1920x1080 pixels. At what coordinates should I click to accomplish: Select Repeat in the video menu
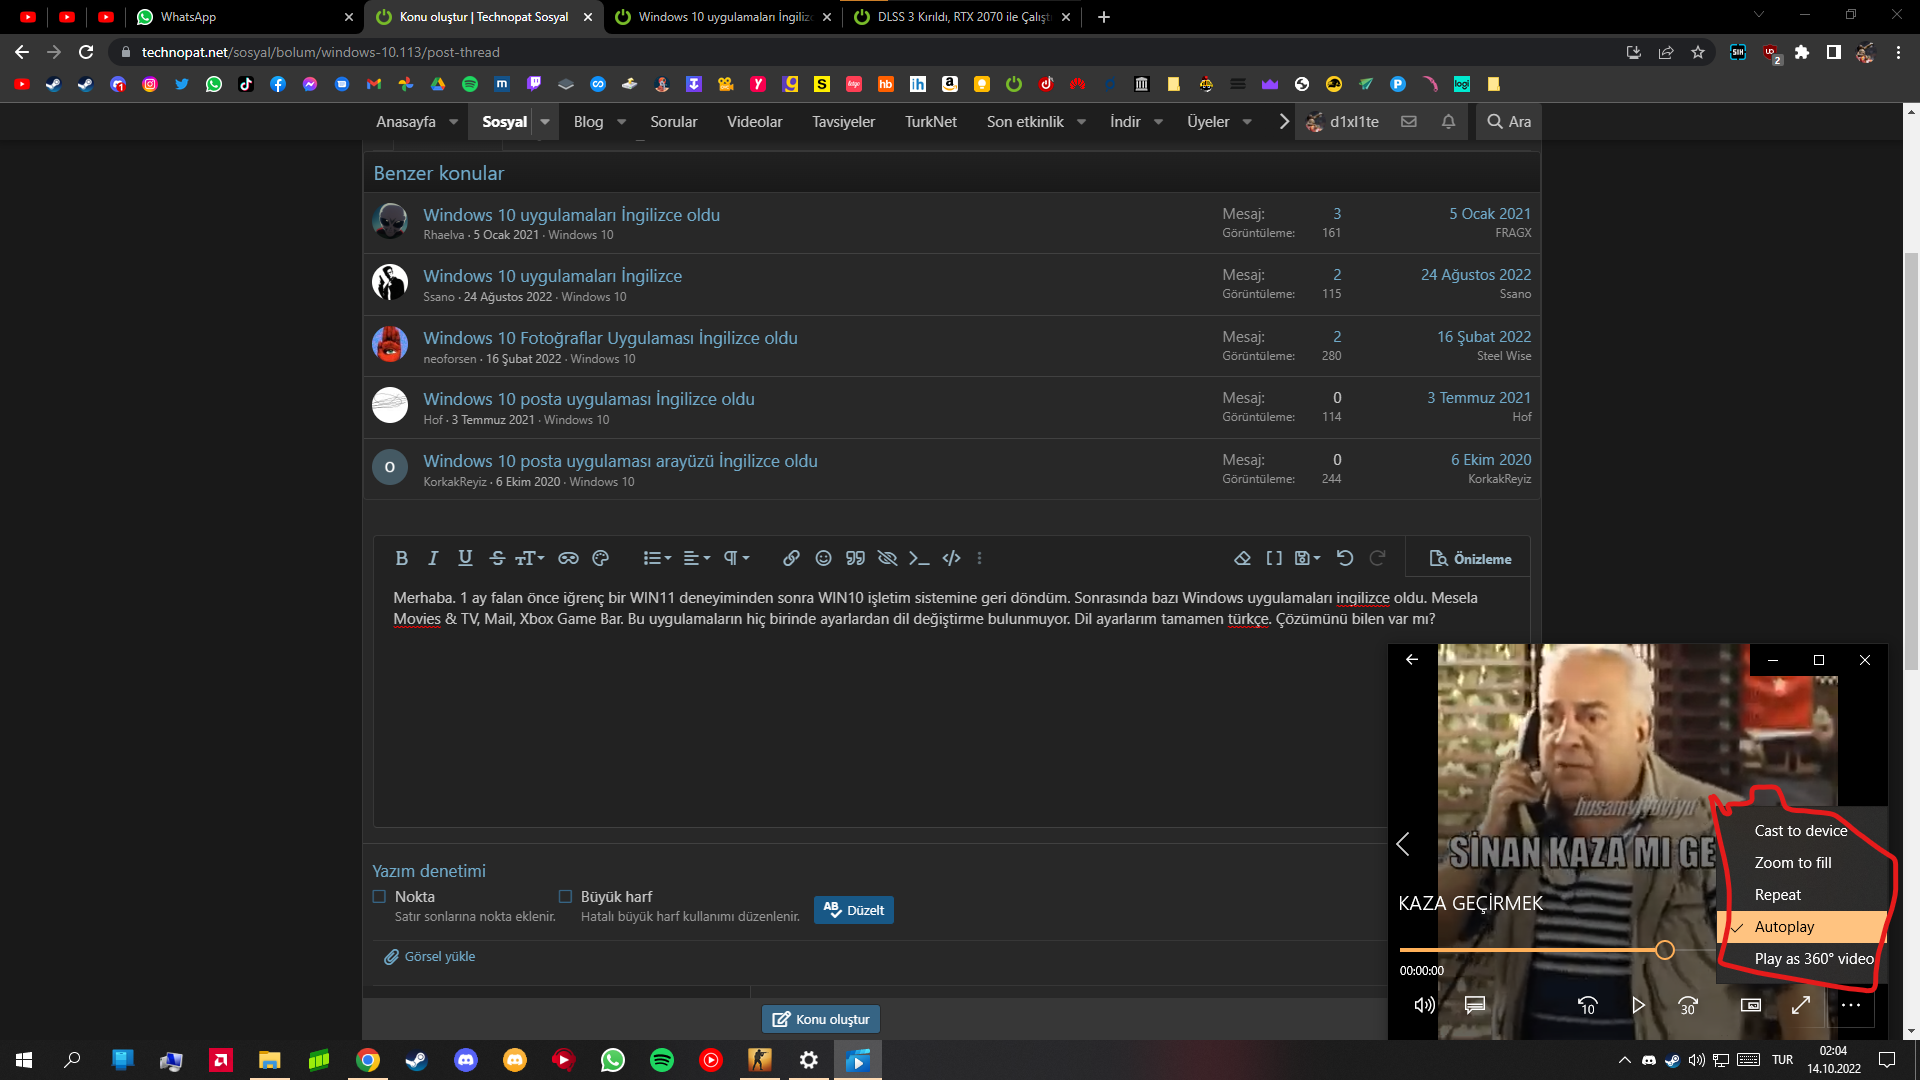pyautogui.click(x=1777, y=895)
